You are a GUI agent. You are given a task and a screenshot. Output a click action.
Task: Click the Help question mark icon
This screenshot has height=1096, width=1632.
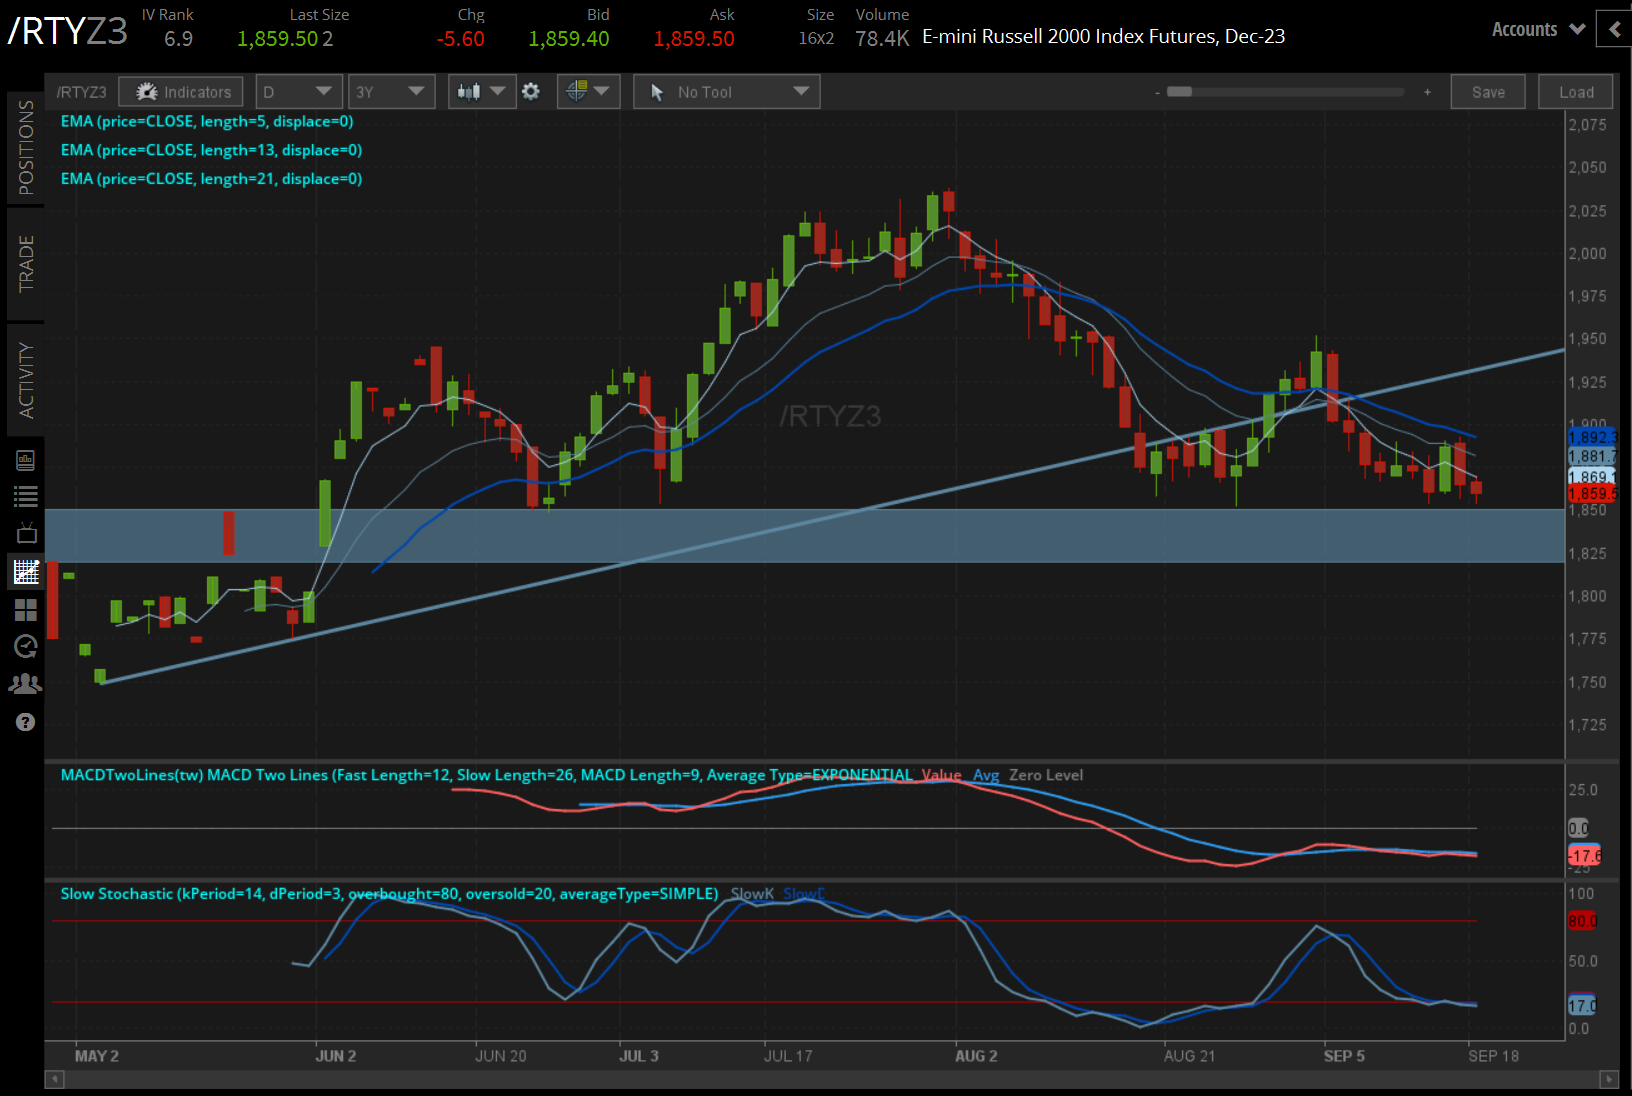pyautogui.click(x=26, y=721)
